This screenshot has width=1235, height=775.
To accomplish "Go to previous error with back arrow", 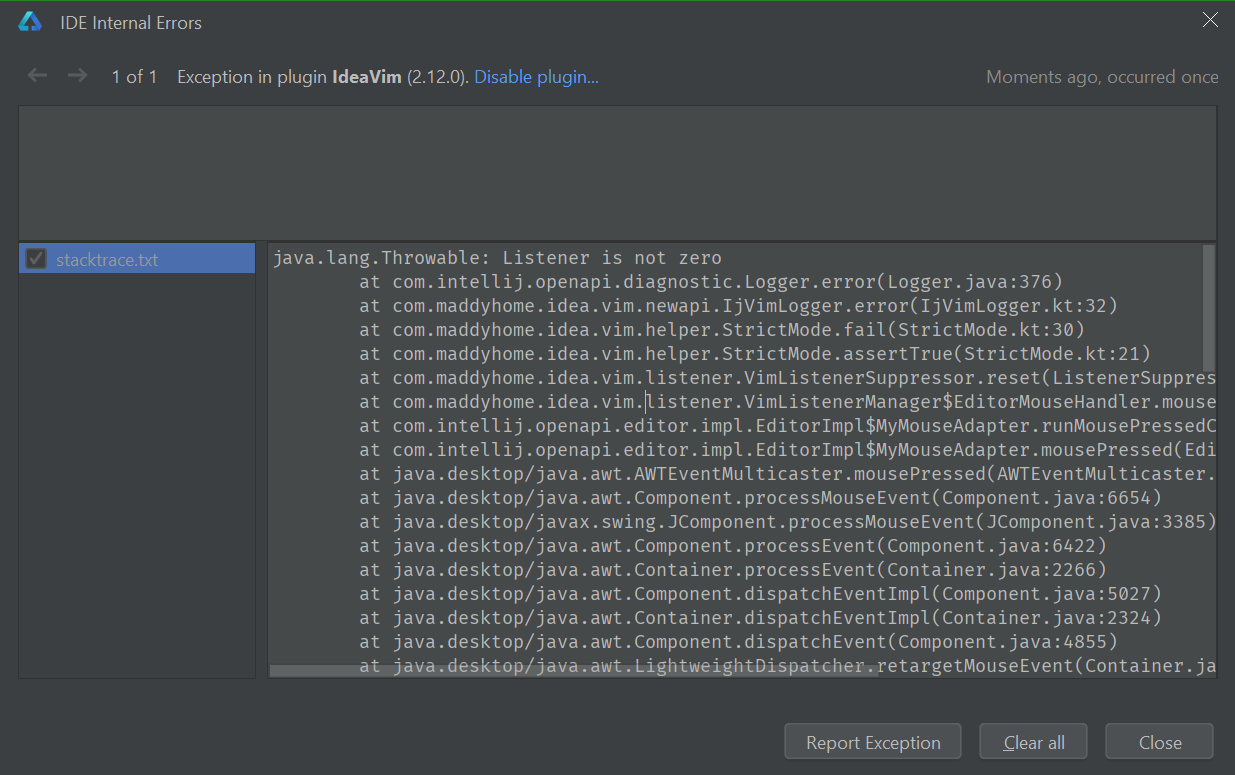I will tap(38, 76).
